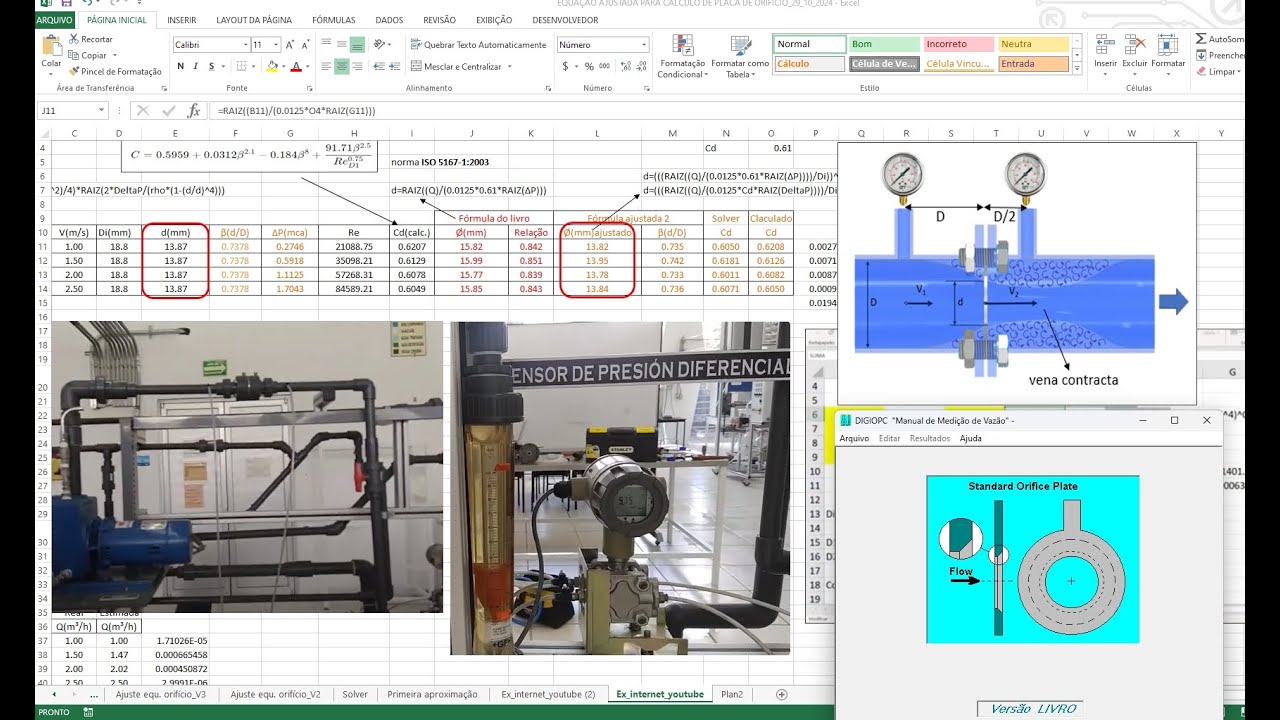Image resolution: width=1280 pixels, height=720 pixels.
Task: Click the Recortar scissors command
Action: [90, 39]
